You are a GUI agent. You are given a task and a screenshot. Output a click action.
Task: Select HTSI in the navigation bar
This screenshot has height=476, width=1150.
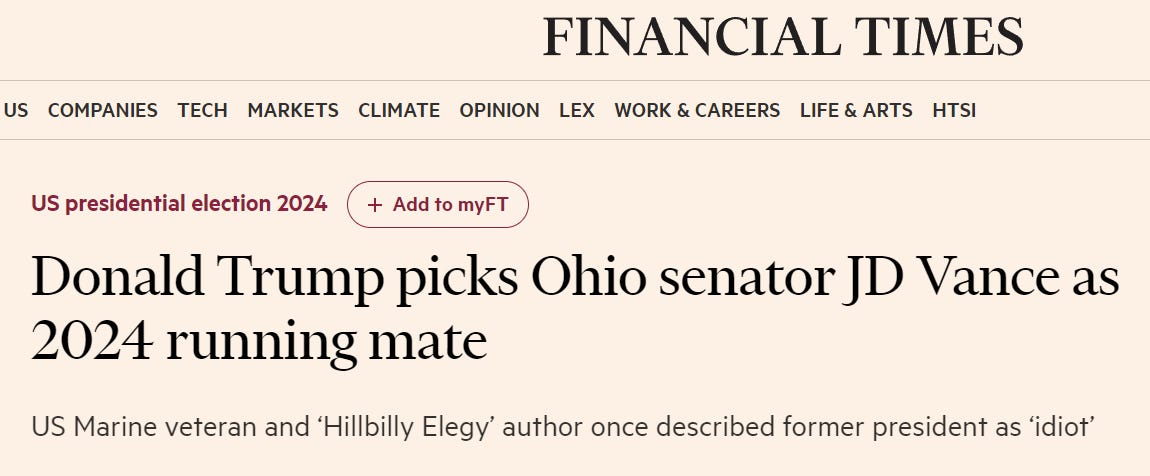click(x=954, y=111)
